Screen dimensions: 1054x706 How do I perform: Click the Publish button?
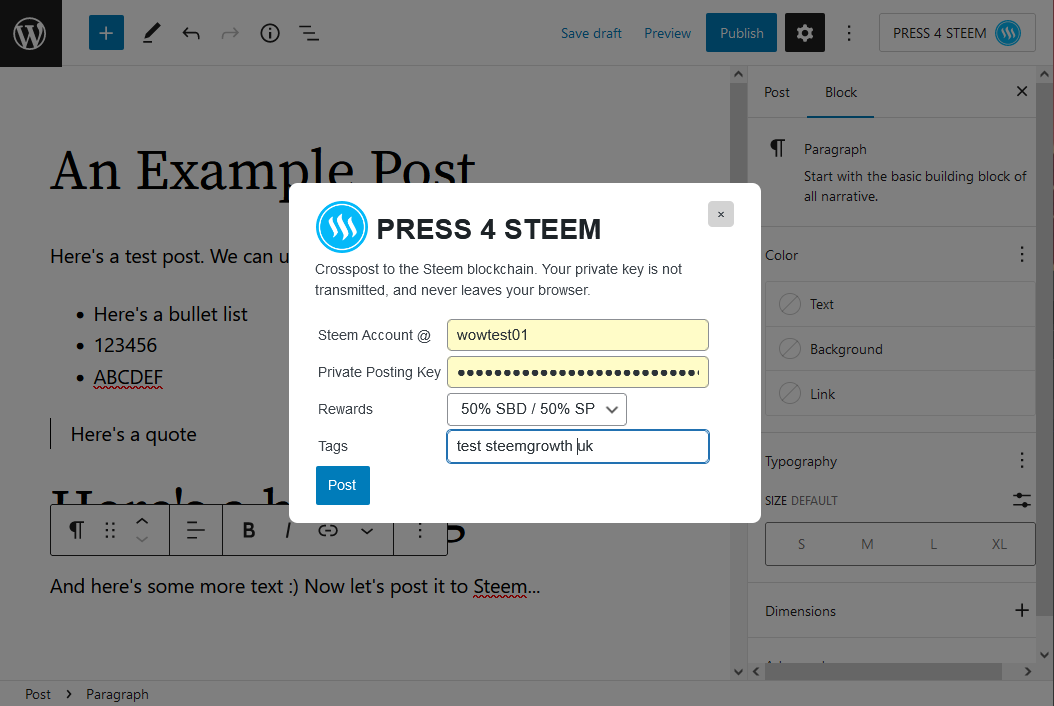pos(741,33)
